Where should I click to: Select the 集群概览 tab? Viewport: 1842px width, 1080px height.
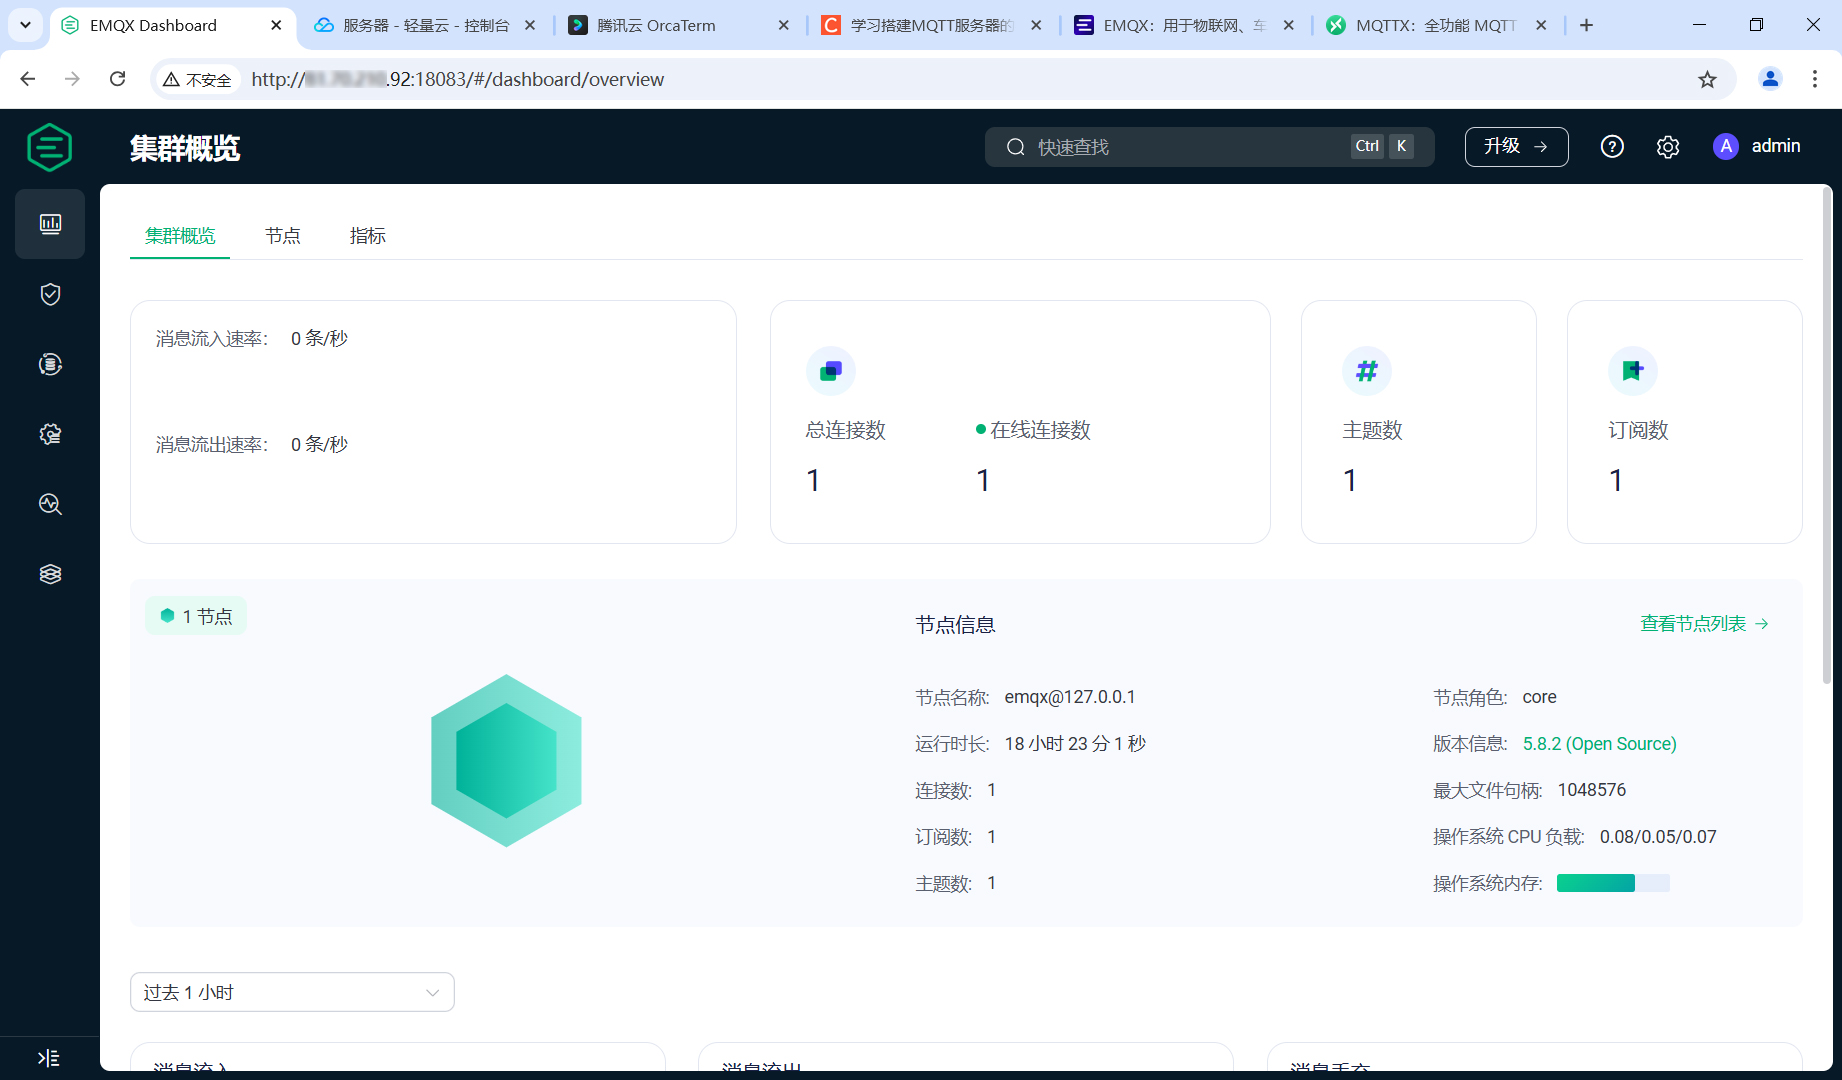pyautogui.click(x=180, y=236)
